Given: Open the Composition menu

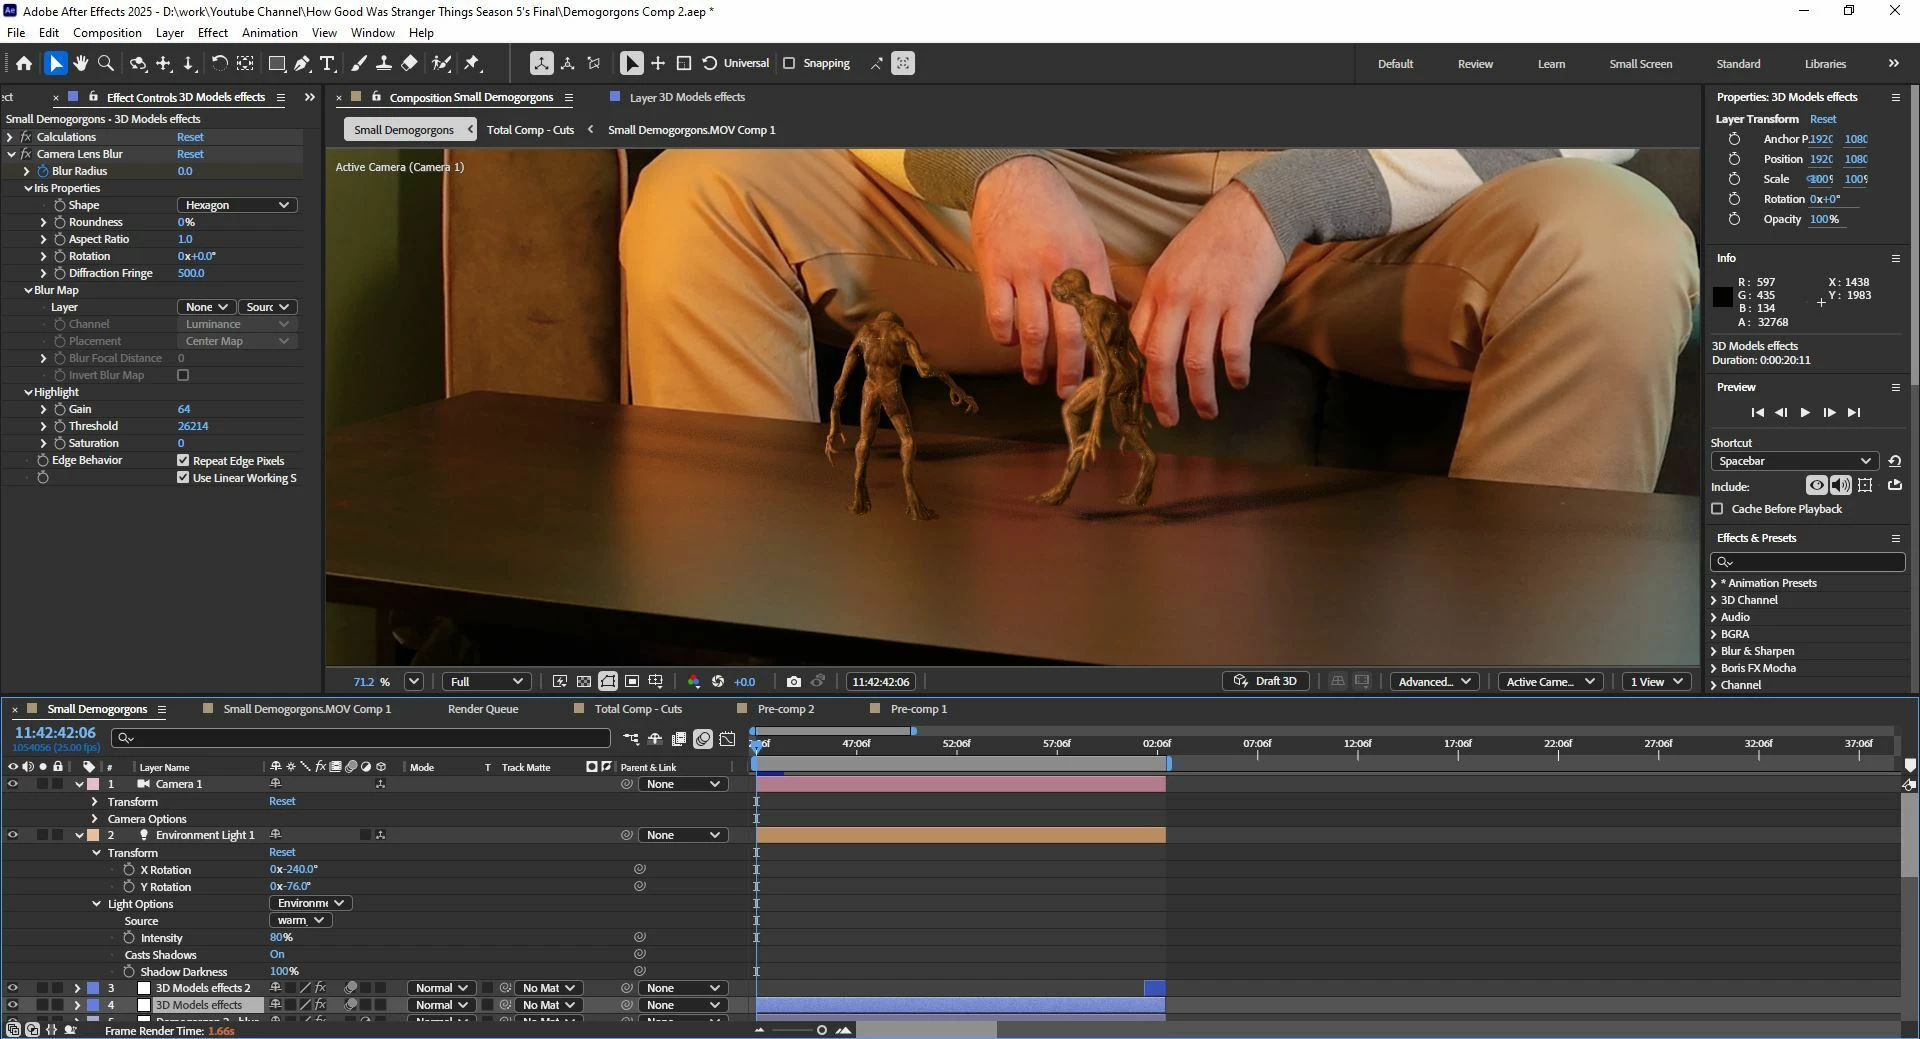Looking at the screenshot, I should point(107,33).
